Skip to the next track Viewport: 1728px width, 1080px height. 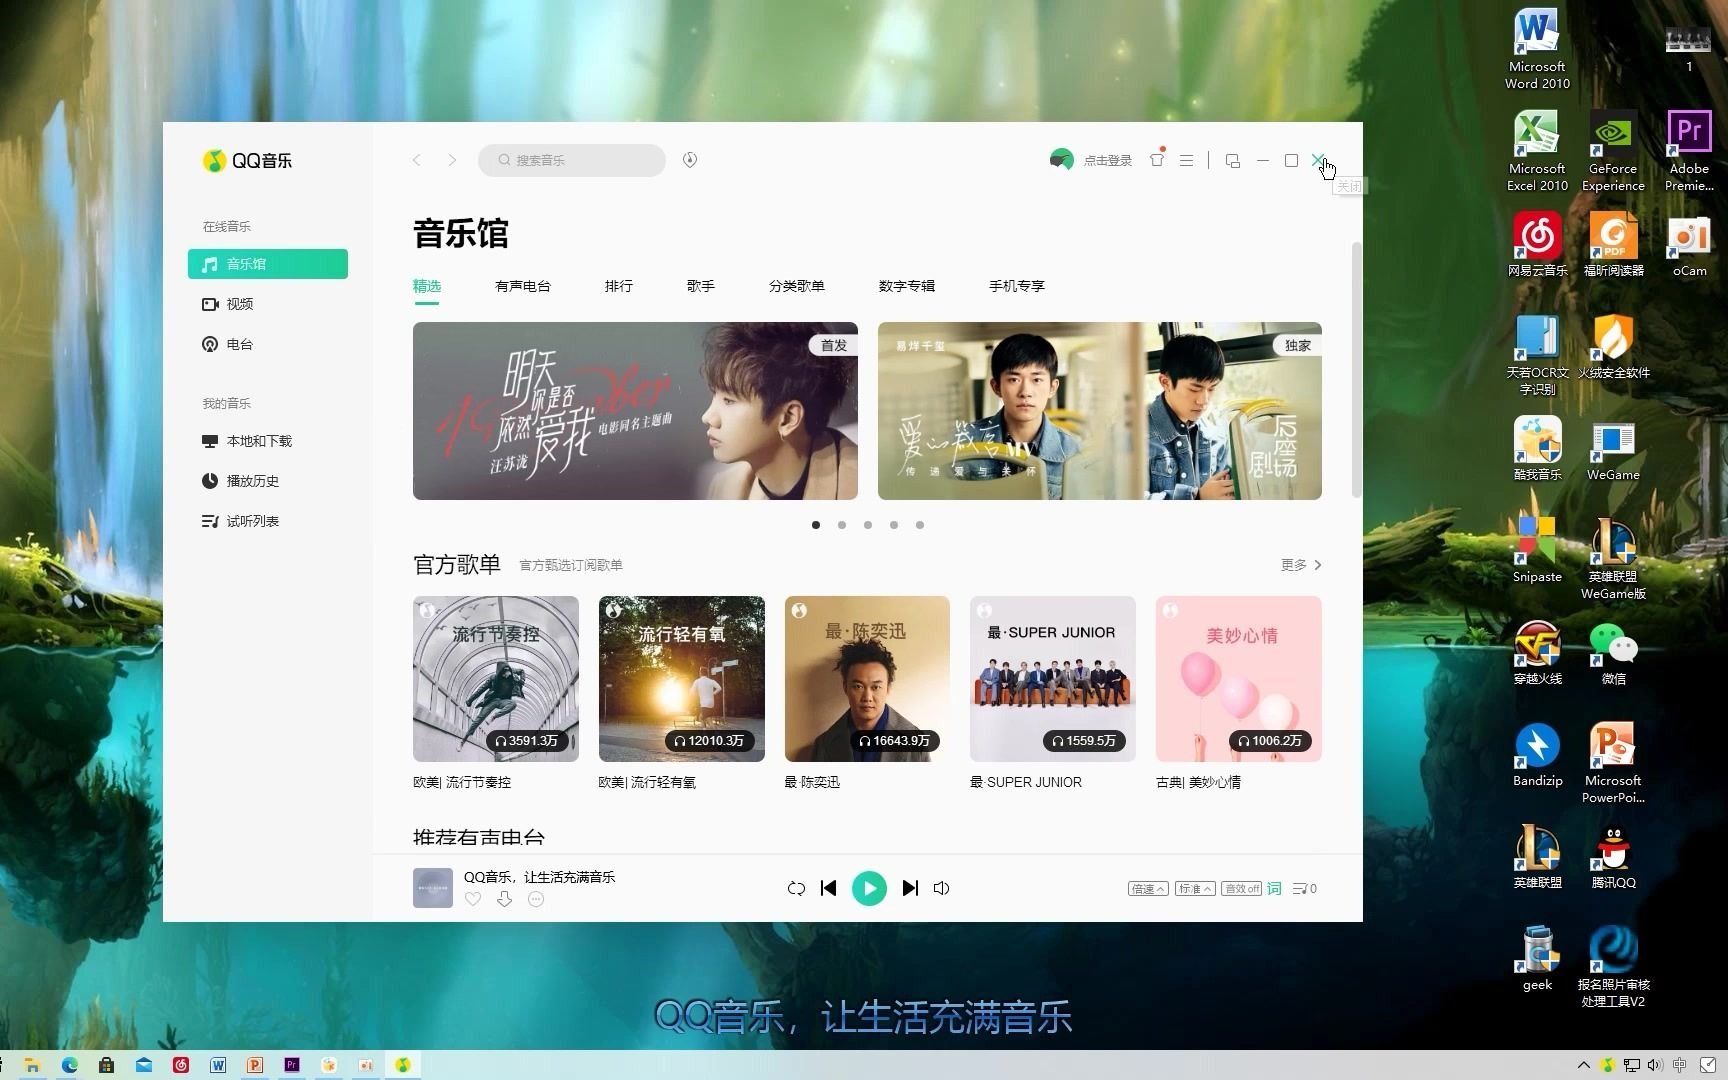[910, 888]
